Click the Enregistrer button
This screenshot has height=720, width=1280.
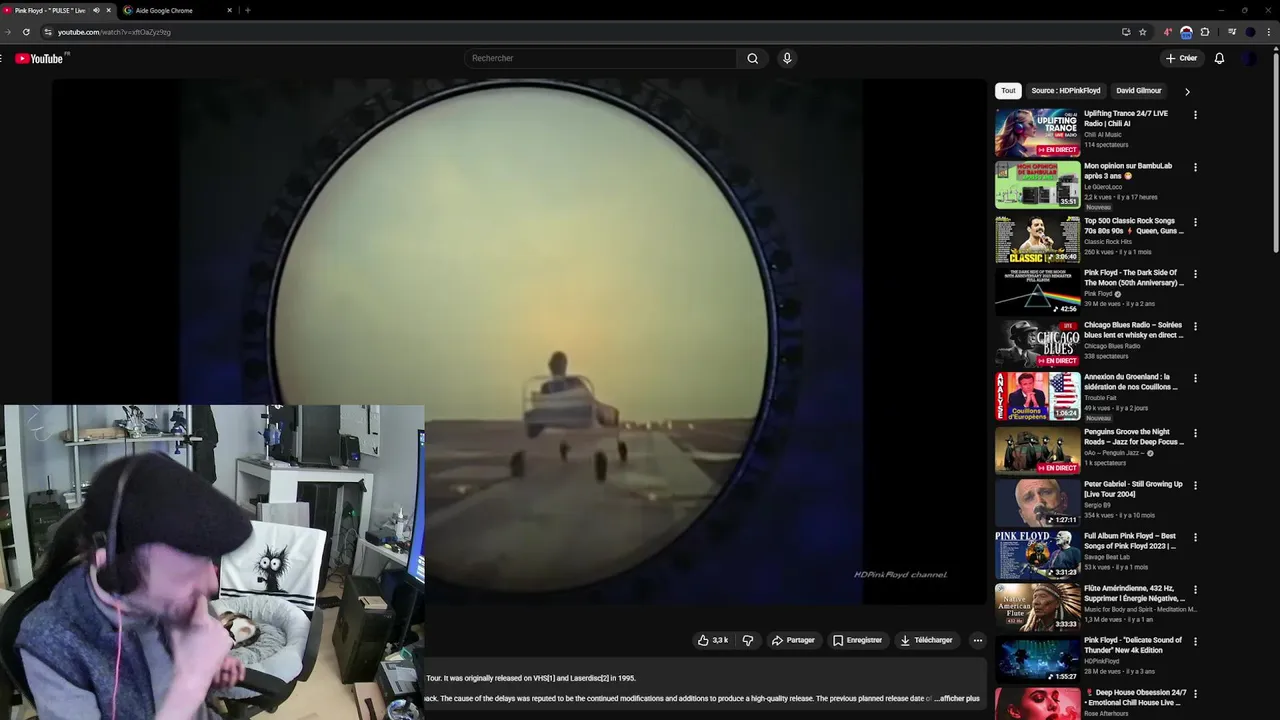click(857, 640)
